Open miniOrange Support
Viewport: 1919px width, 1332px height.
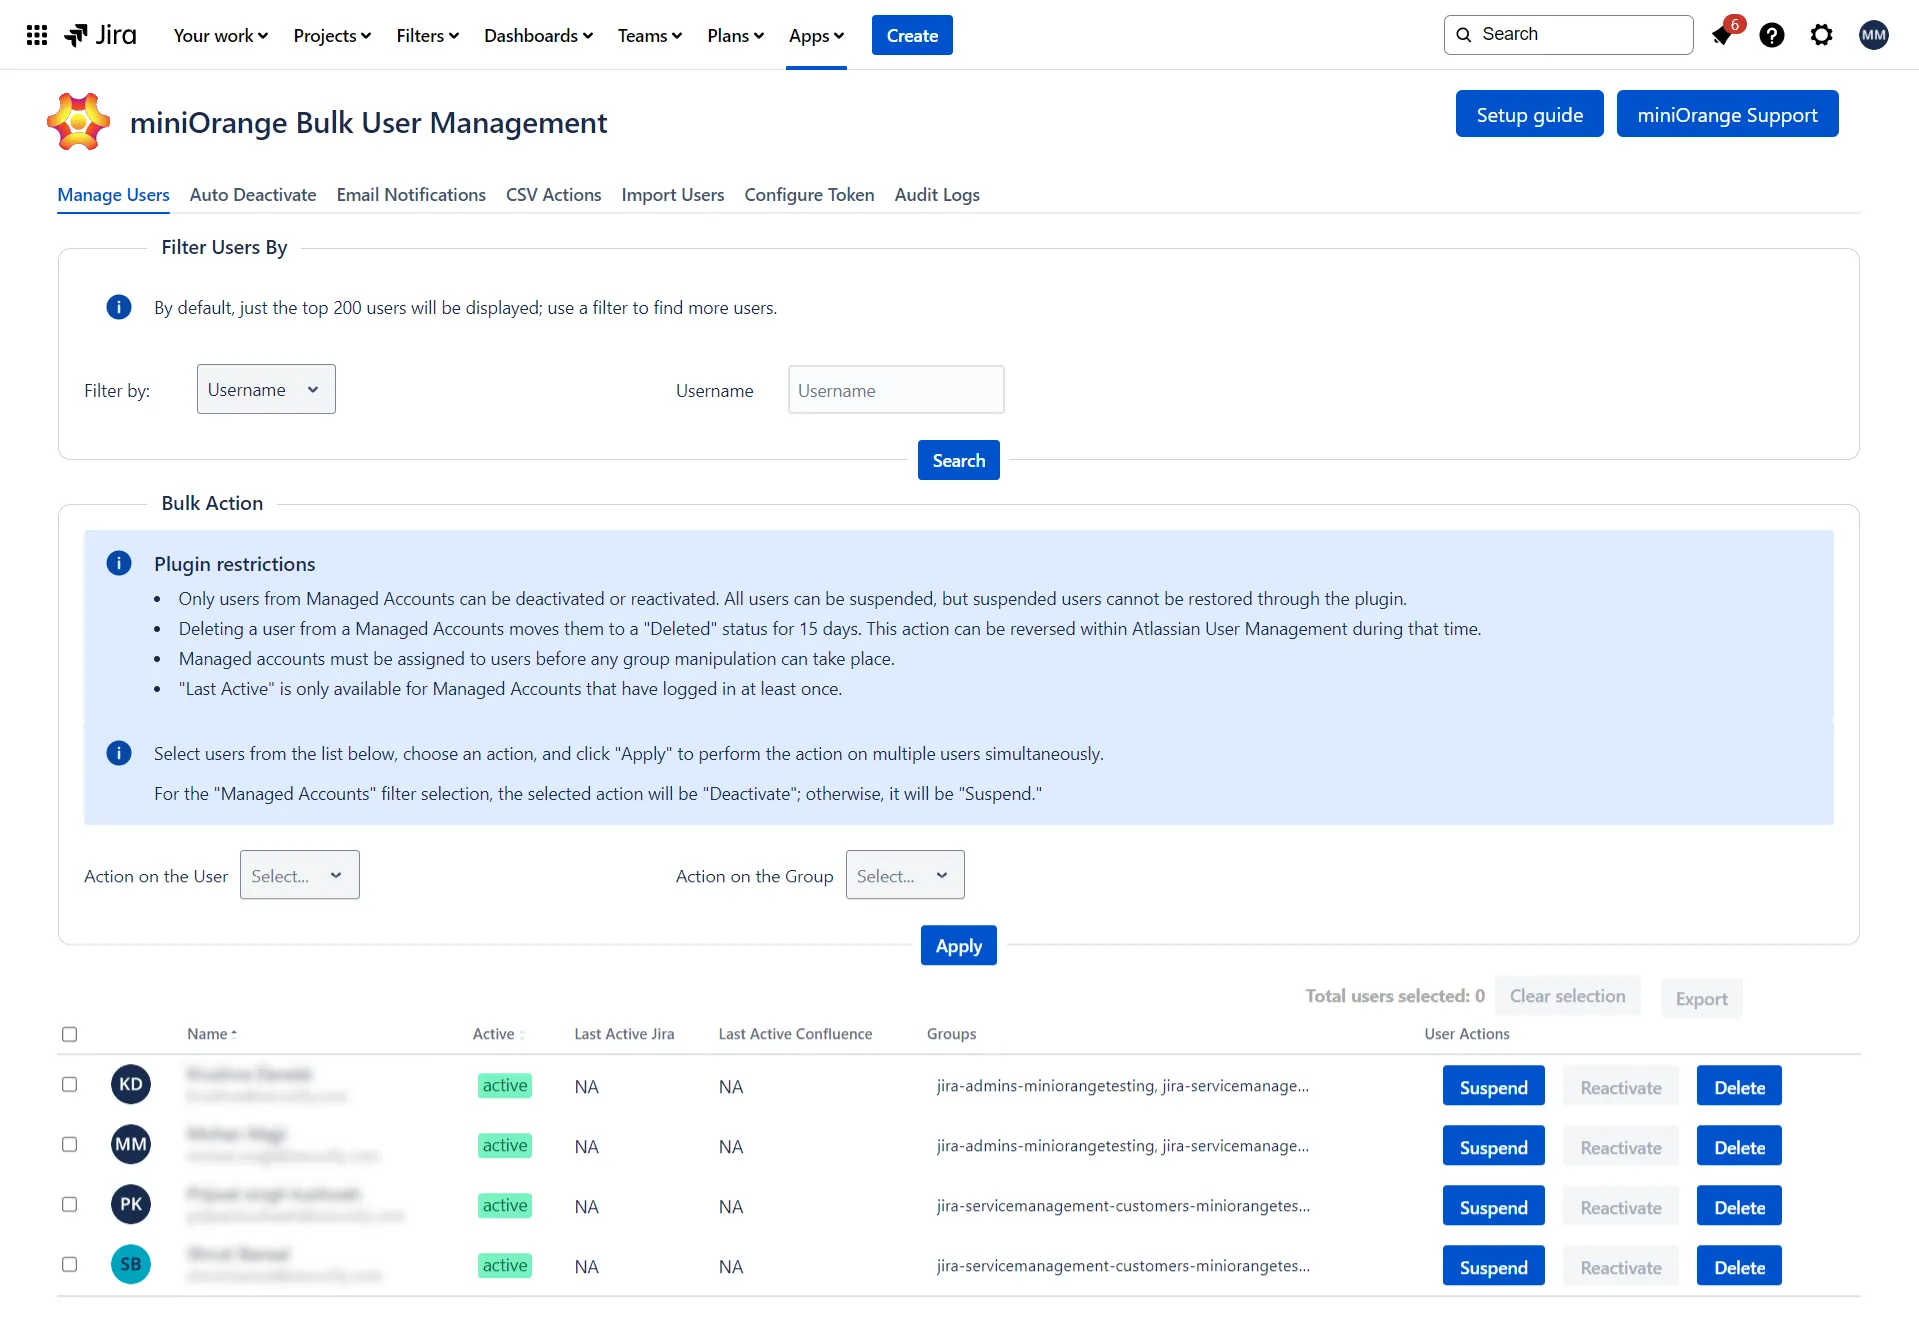(x=1727, y=114)
